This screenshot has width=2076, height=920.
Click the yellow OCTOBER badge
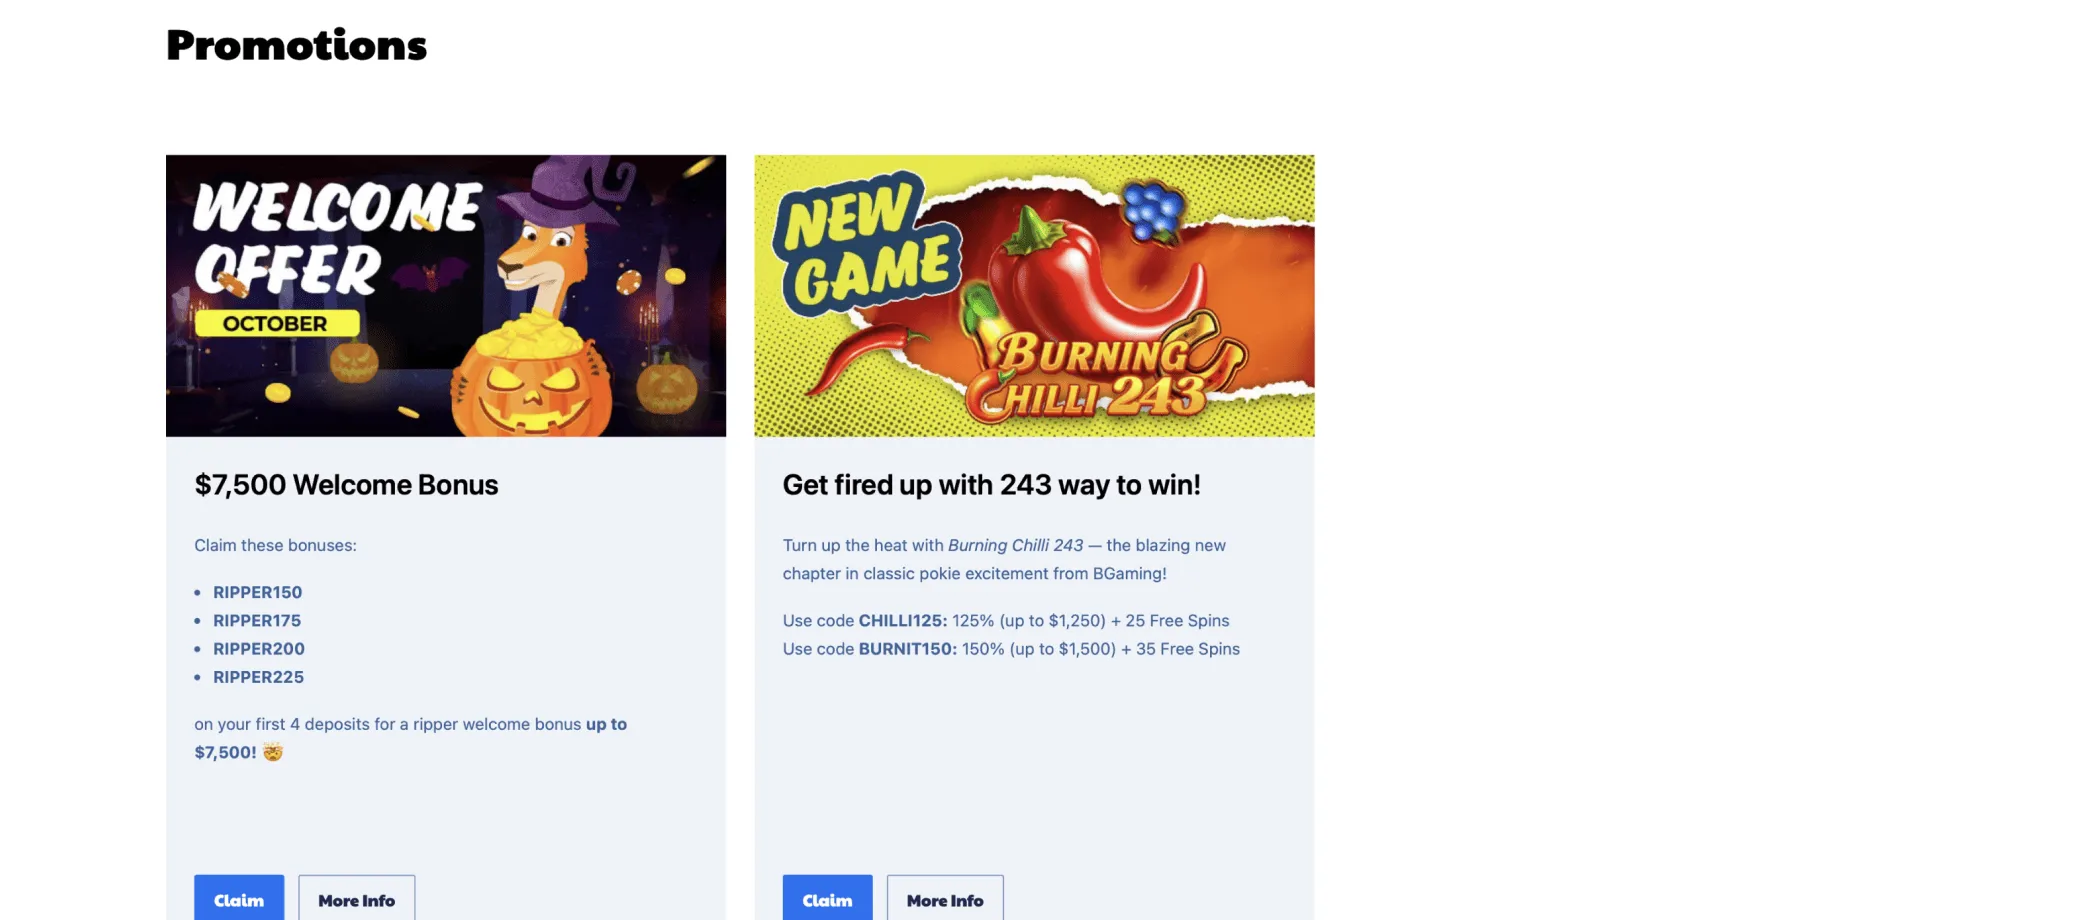click(x=276, y=324)
